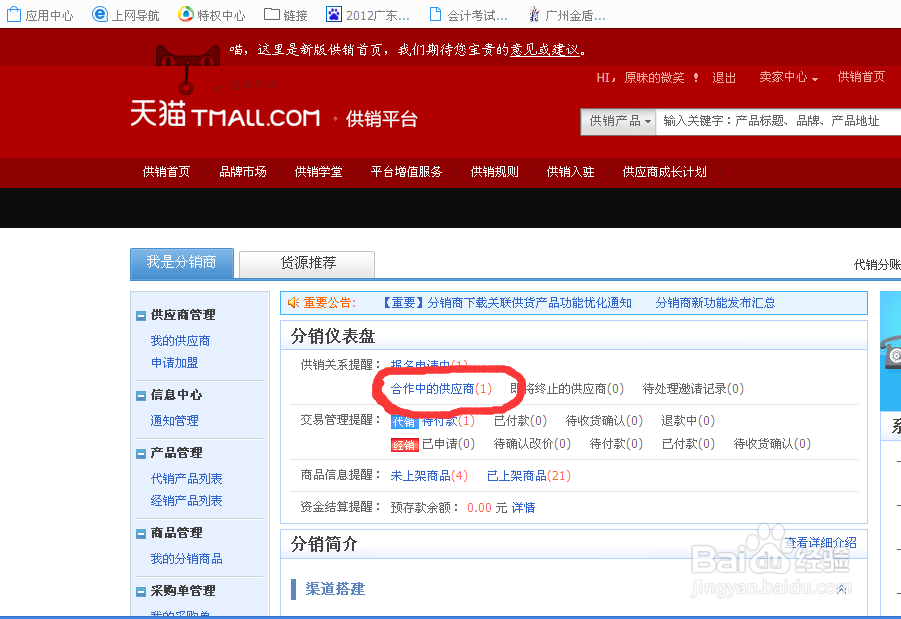
Task: Collapse the 采购单管理 sidebar section
Action: point(141,591)
